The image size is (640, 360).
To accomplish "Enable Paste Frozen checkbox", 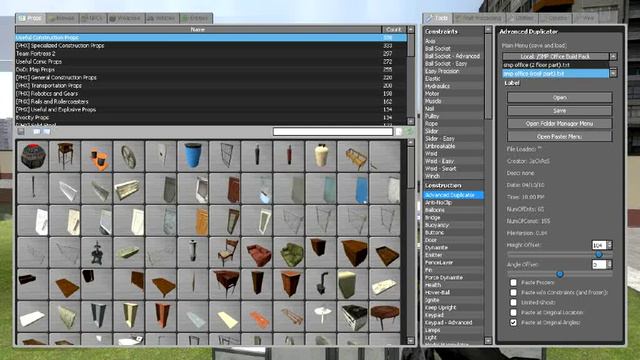I will (x=513, y=282).
